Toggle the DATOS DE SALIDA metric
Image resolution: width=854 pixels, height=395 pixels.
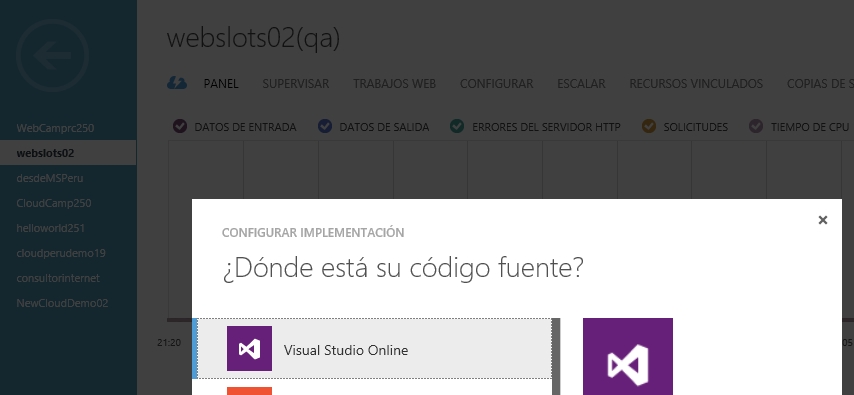325,126
